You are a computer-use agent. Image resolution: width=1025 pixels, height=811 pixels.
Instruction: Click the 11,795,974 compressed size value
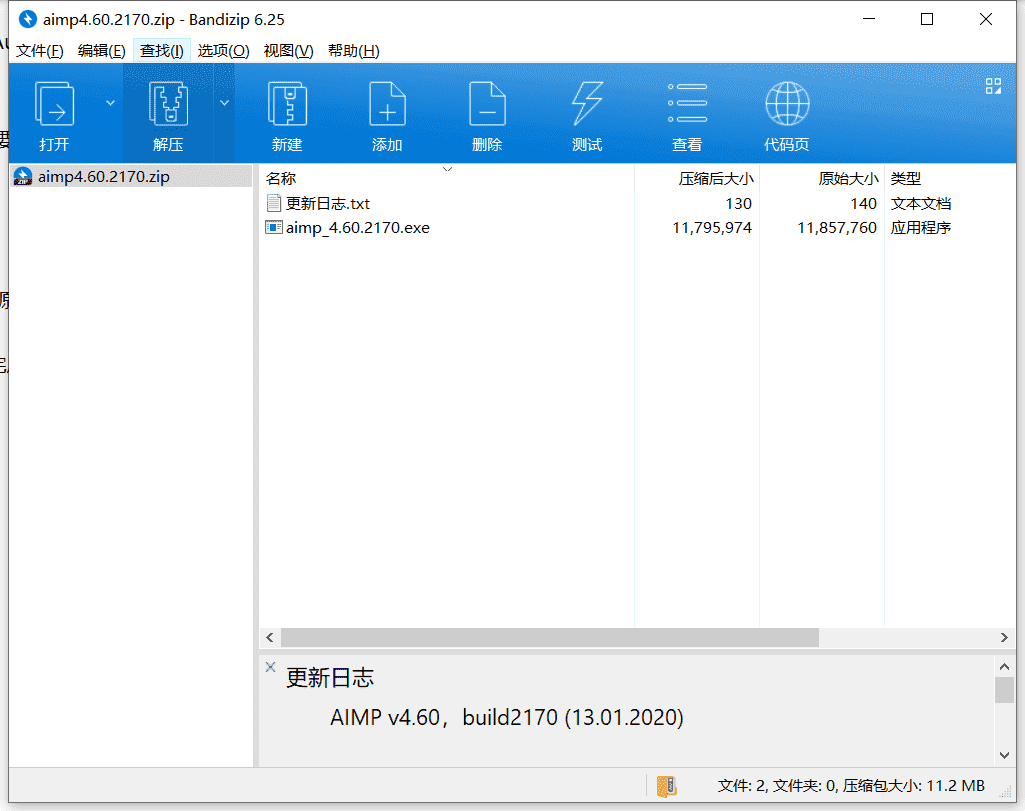(712, 227)
